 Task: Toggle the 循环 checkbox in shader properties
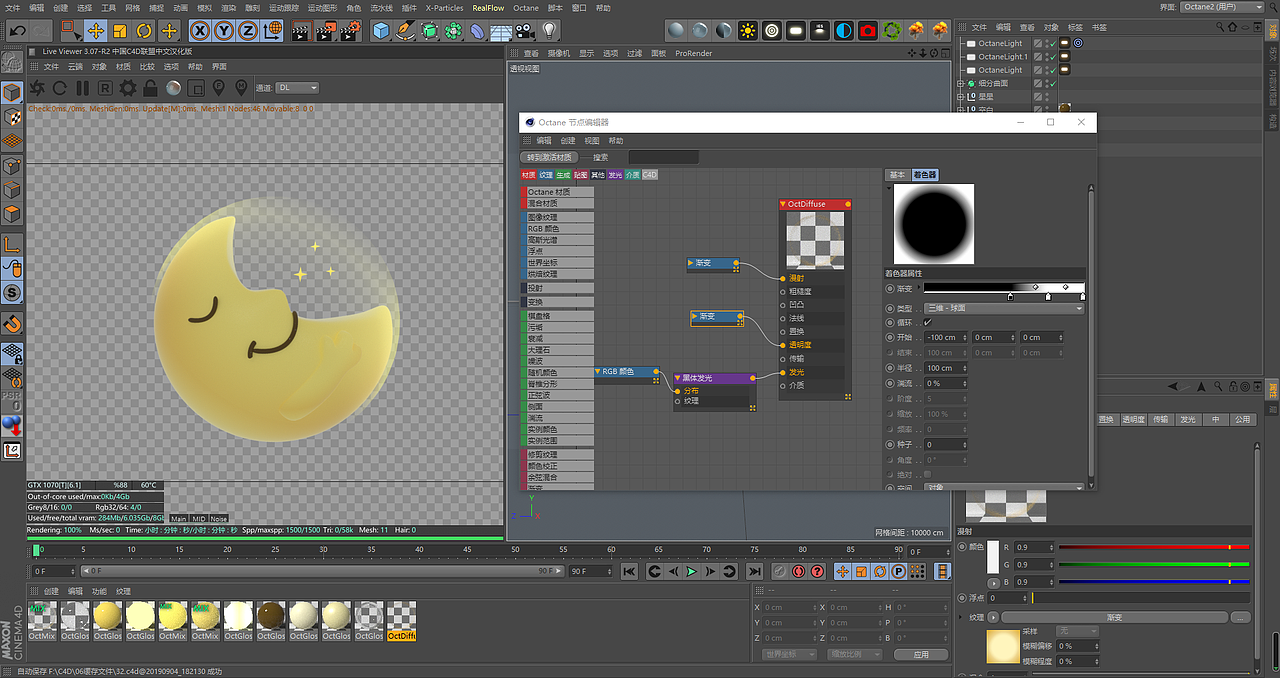(x=927, y=321)
